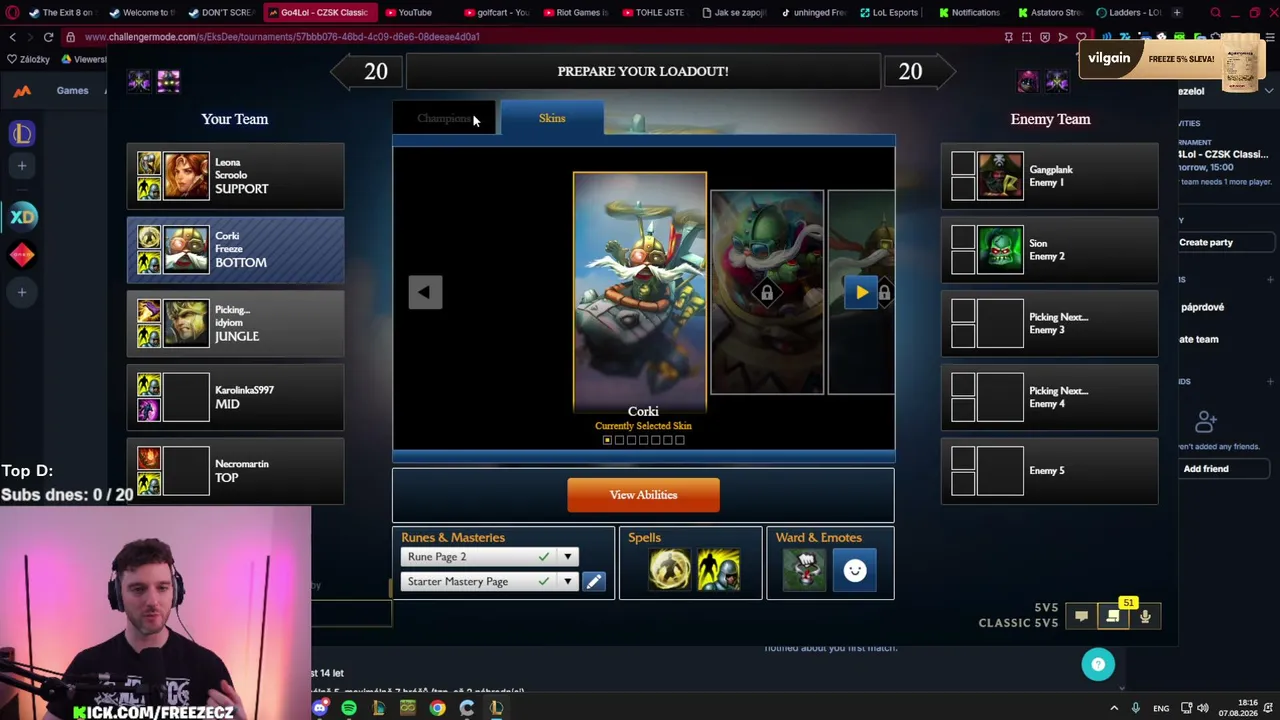Click the Challengermode logo icon
The height and width of the screenshot is (720, 1280).
pos(22,90)
